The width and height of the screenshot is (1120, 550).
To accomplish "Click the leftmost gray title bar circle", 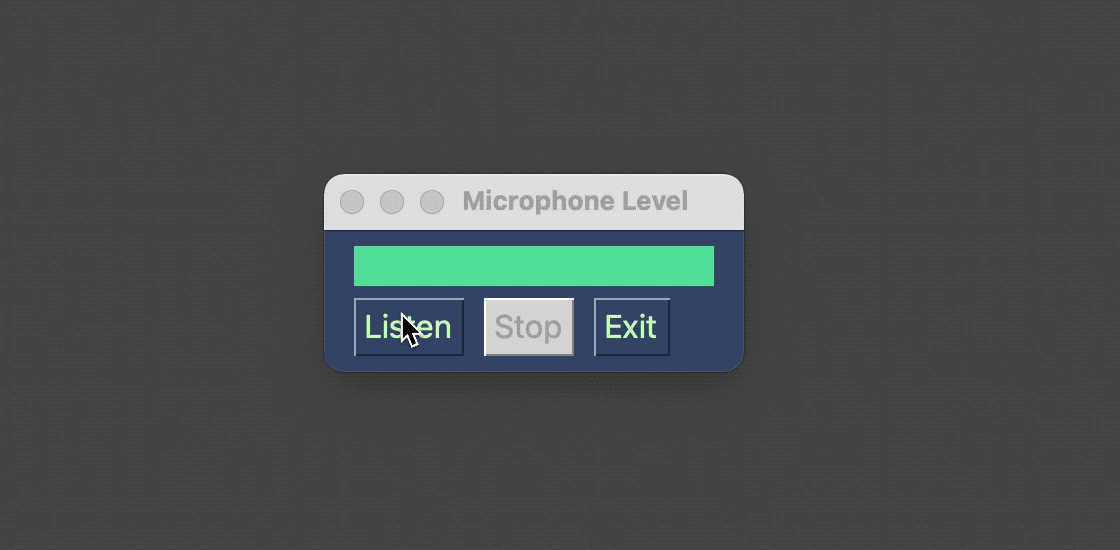I will 352,202.
